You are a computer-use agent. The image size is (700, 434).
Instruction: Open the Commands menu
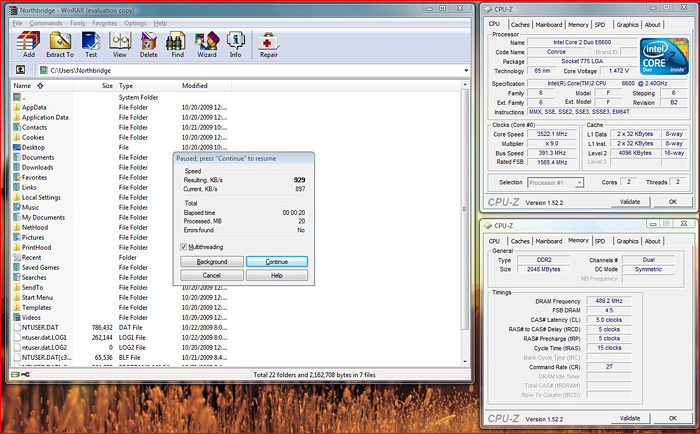(46, 23)
